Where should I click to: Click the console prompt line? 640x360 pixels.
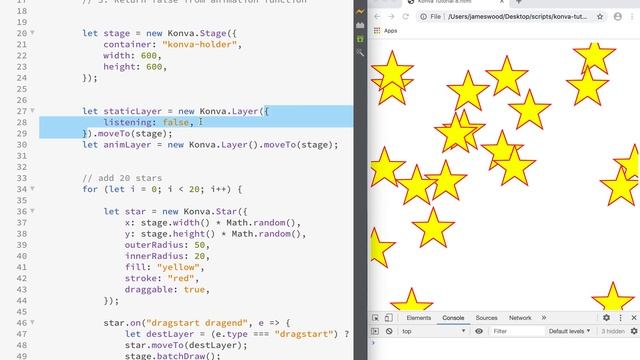click(504, 343)
